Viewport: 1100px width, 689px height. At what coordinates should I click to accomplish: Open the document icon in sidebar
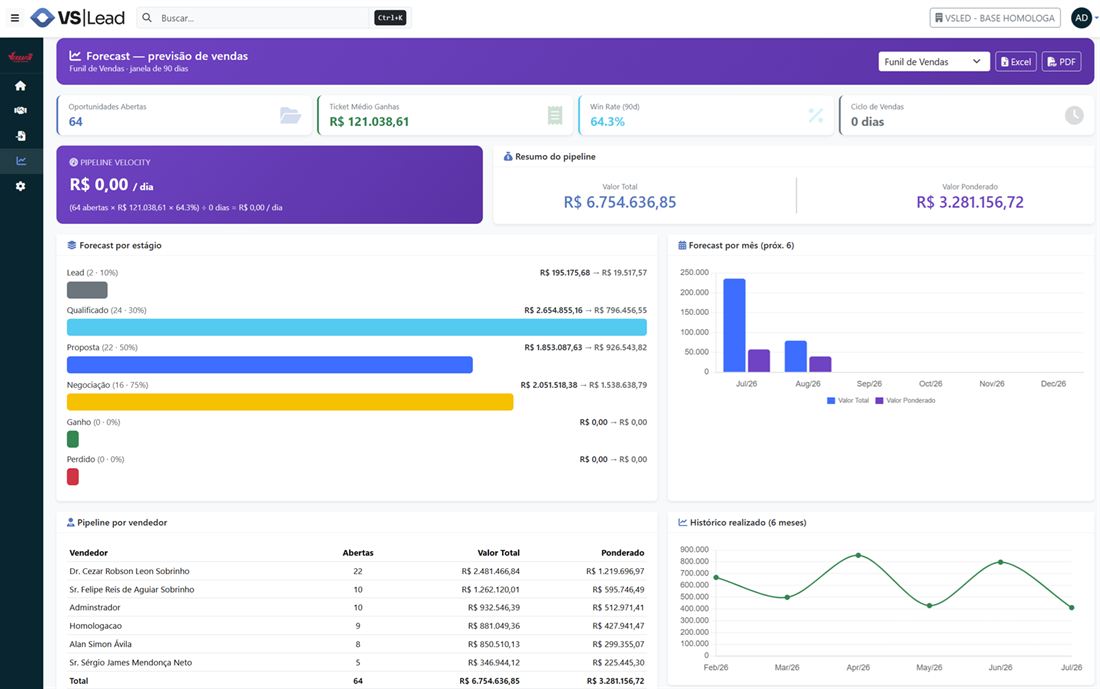click(x=21, y=135)
